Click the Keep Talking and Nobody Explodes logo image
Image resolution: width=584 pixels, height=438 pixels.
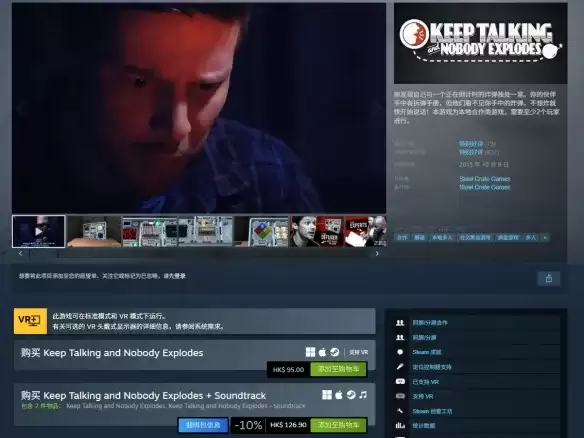[480, 43]
